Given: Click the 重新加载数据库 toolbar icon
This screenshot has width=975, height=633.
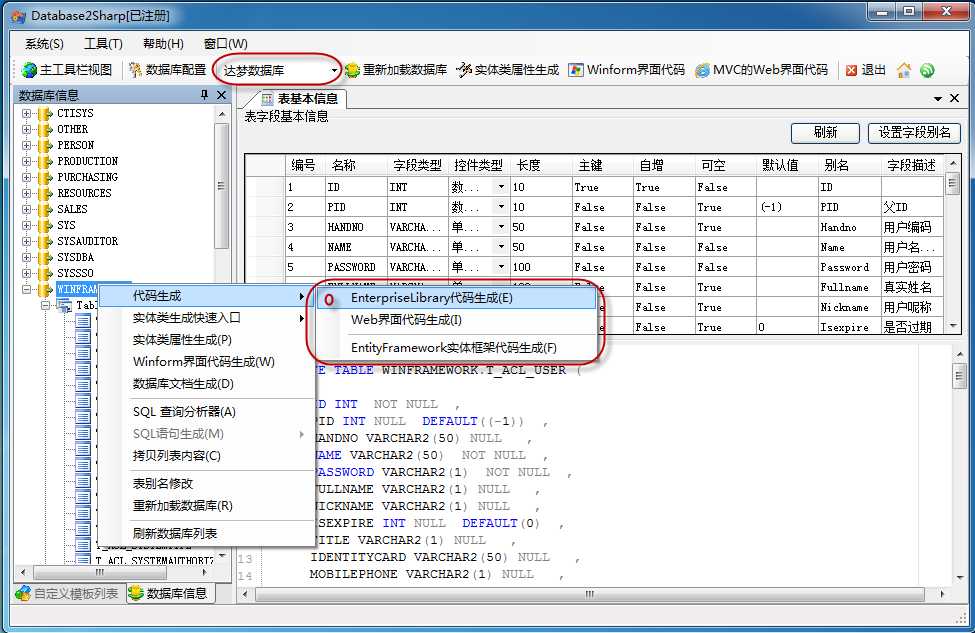Looking at the screenshot, I should tap(353, 70).
